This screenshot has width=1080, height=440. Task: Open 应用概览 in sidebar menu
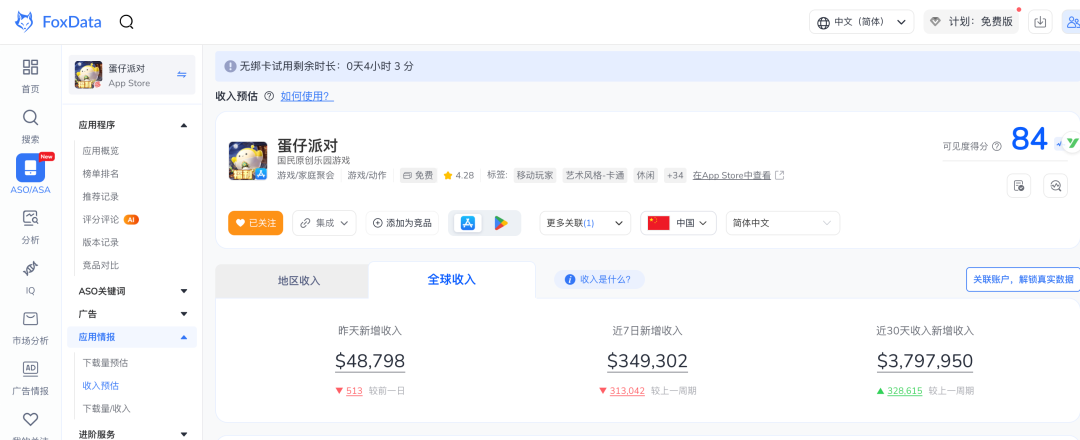tap(101, 151)
